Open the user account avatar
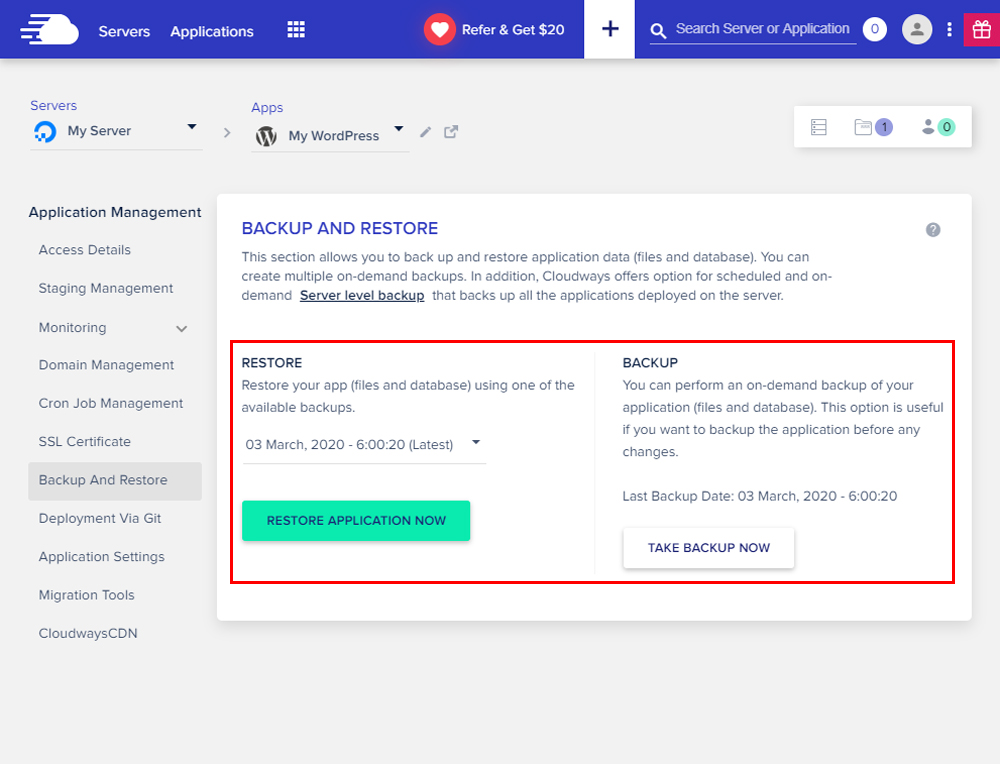Viewport: 1000px width, 764px height. [917, 29]
